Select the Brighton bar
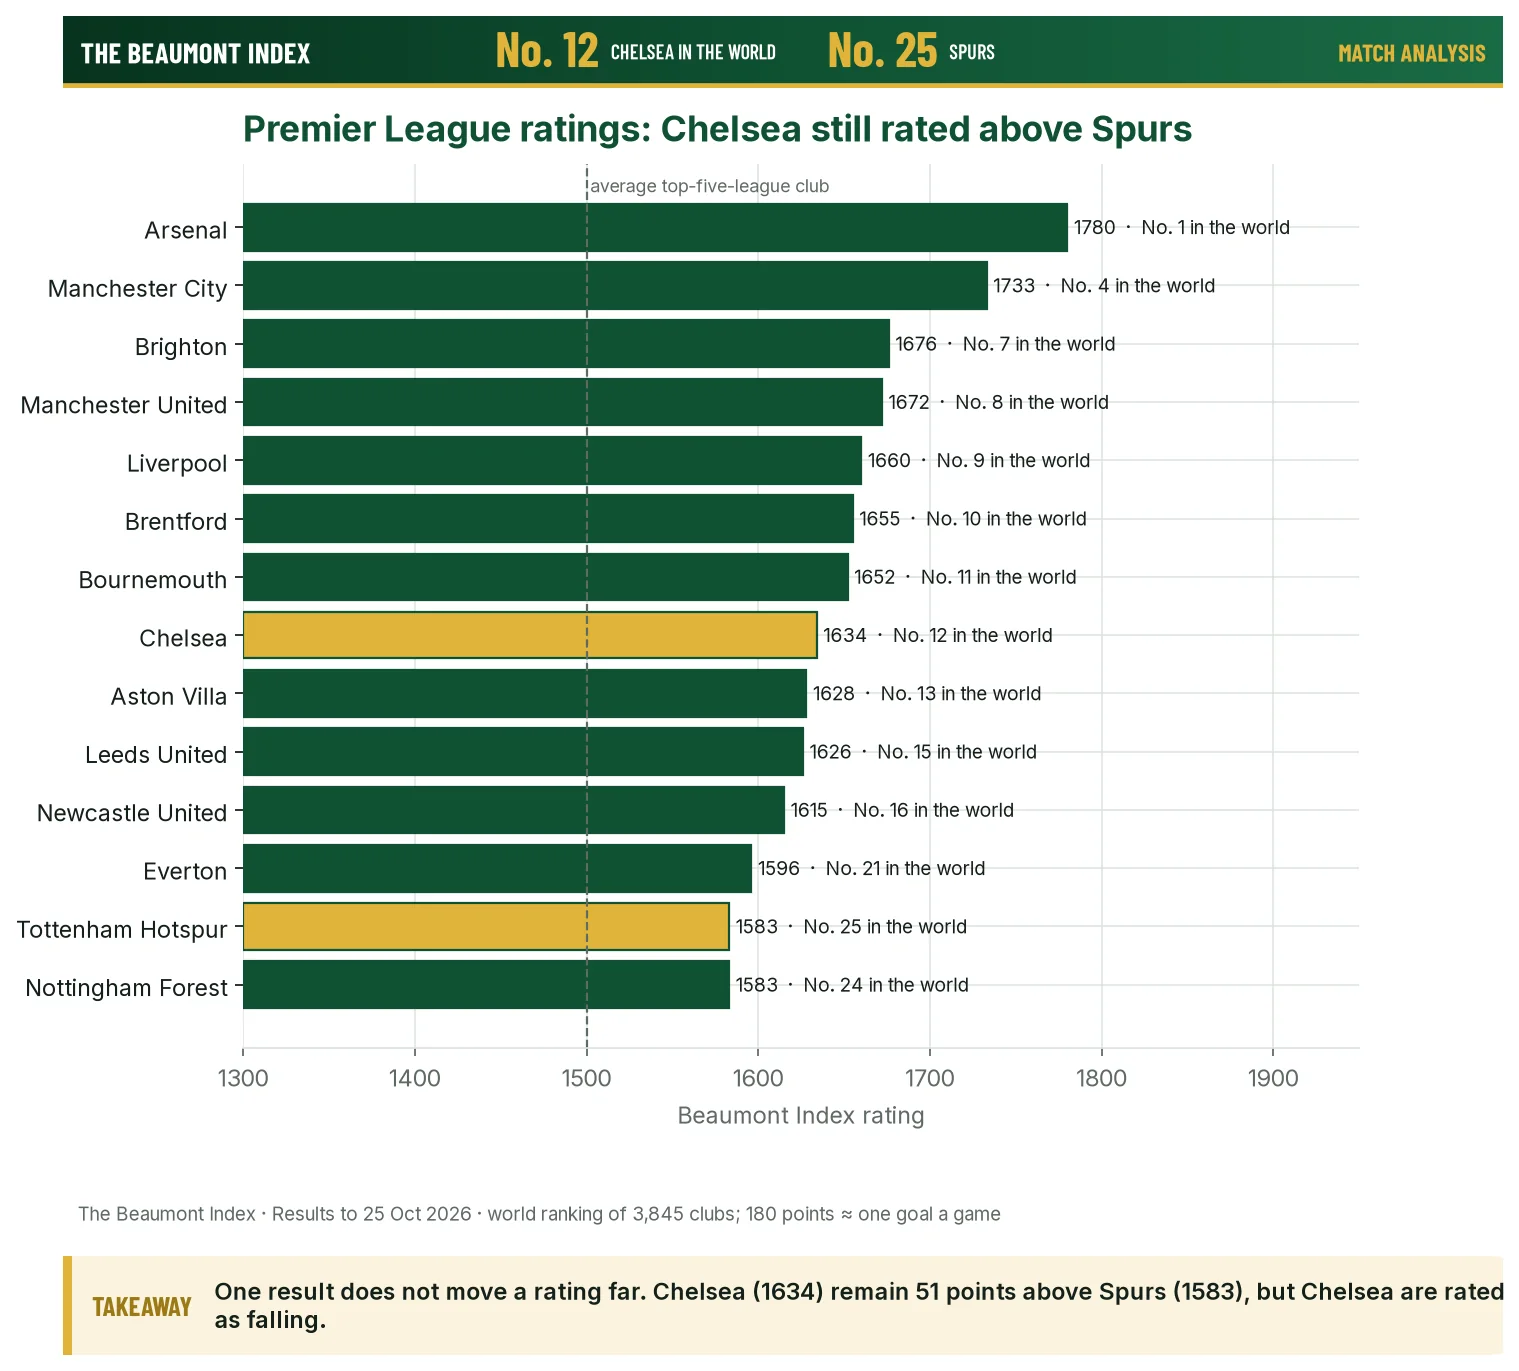1519x1371 pixels. (566, 344)
